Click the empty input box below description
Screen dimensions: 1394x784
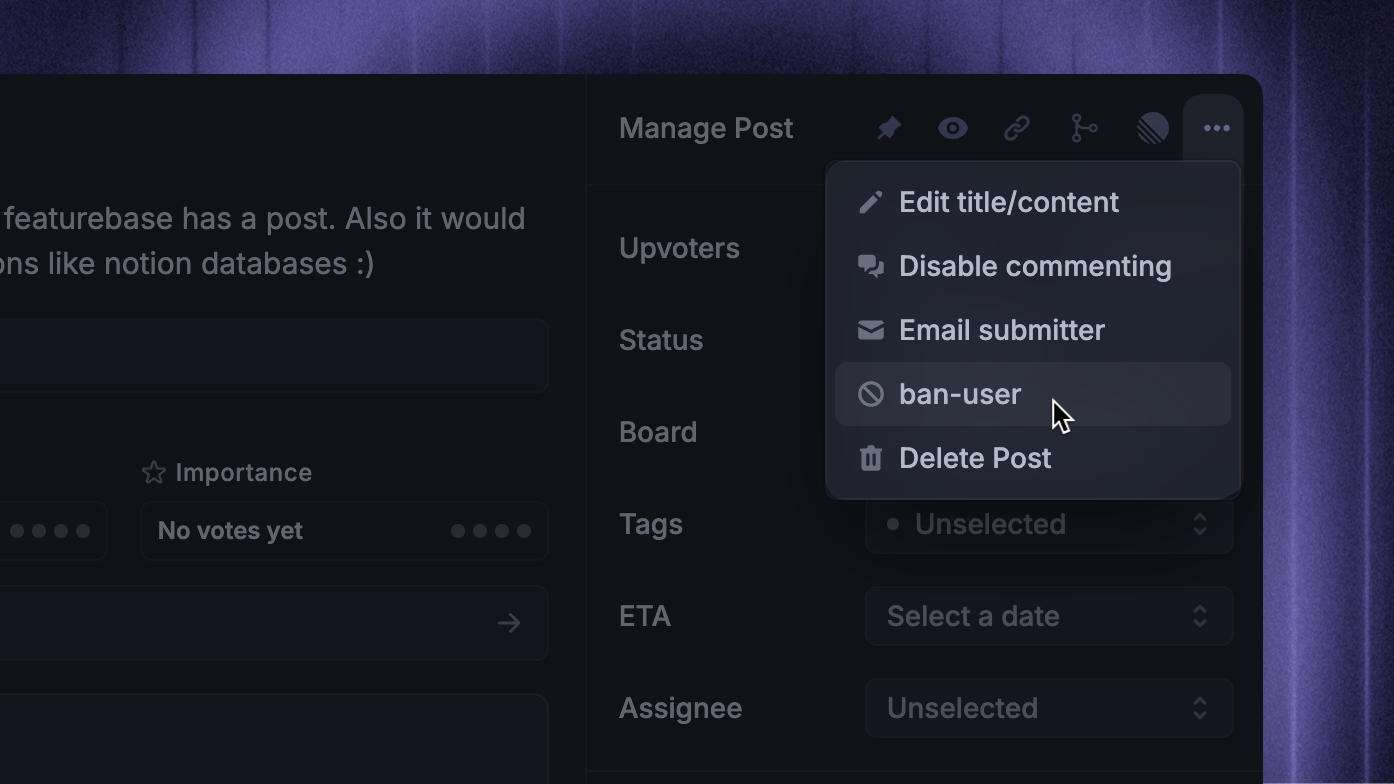point(274,355)
